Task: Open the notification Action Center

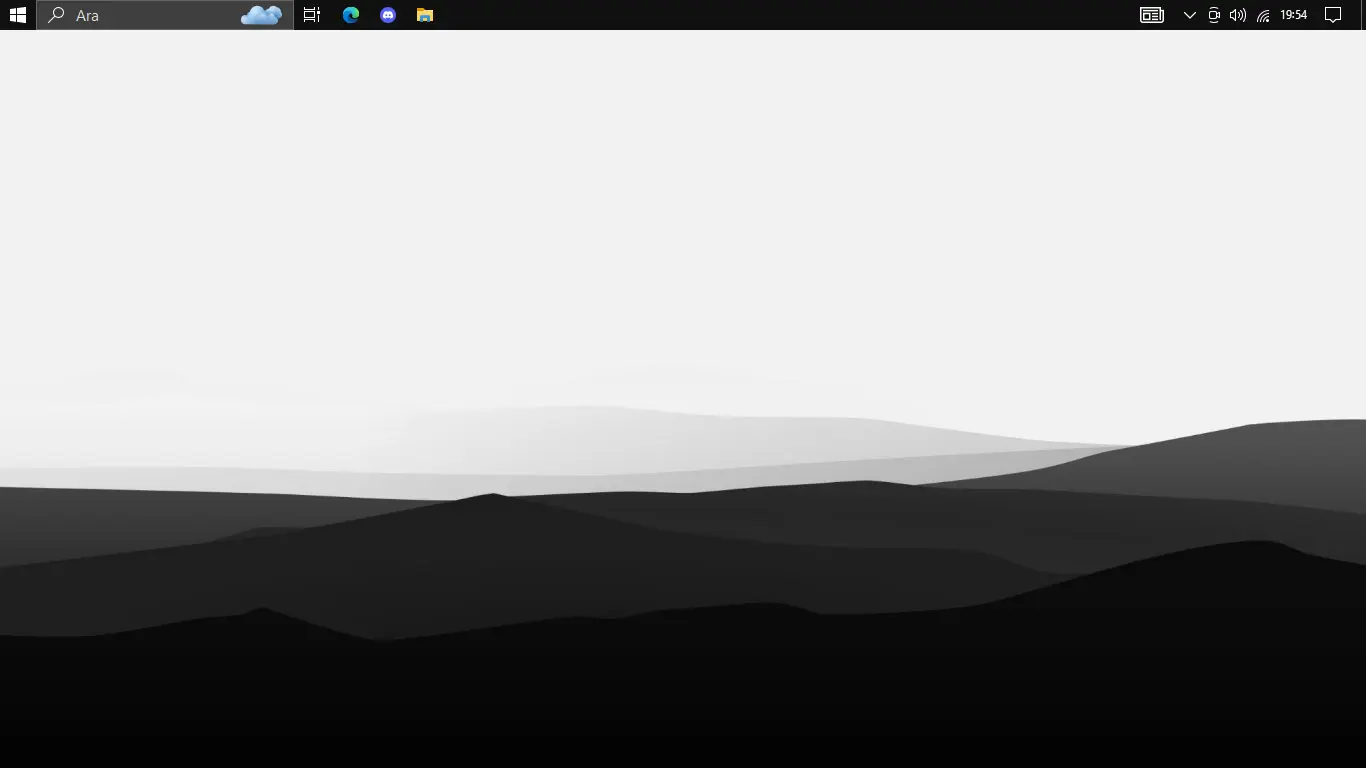Action: pos(1333,15)
